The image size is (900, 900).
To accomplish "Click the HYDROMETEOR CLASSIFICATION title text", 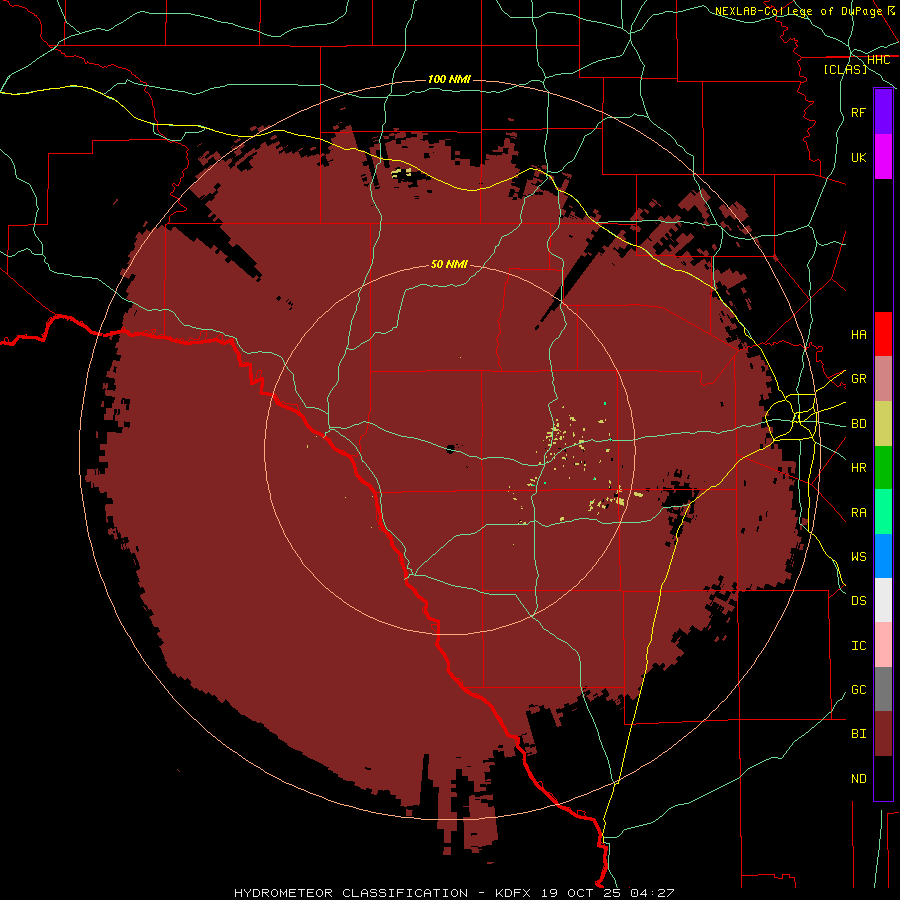I will click(x=351, y=893).
